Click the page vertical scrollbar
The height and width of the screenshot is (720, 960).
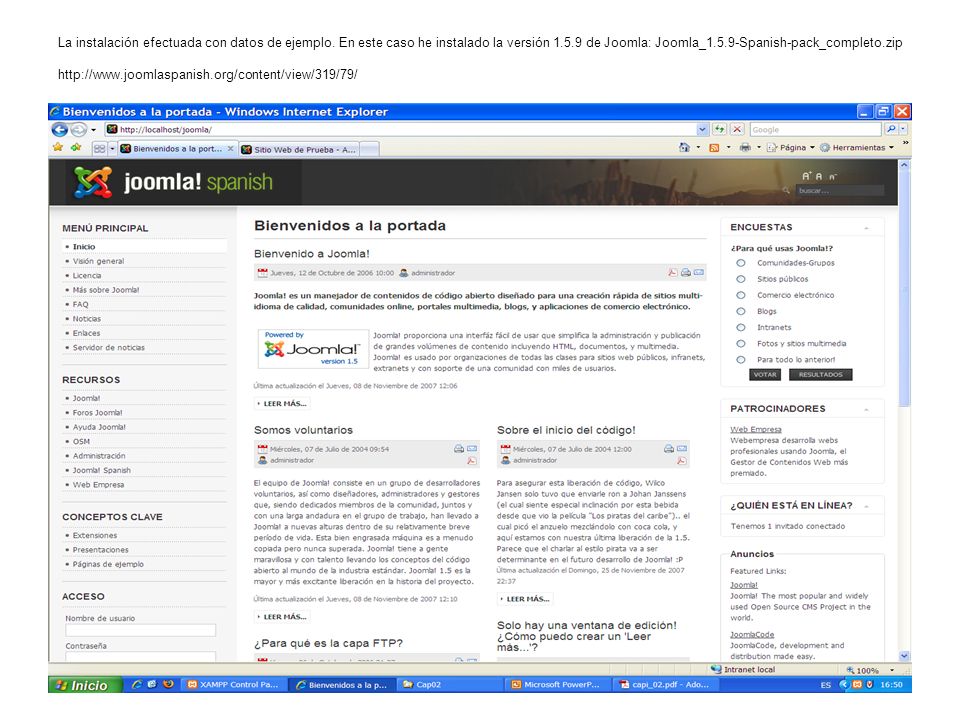(904, 410)
